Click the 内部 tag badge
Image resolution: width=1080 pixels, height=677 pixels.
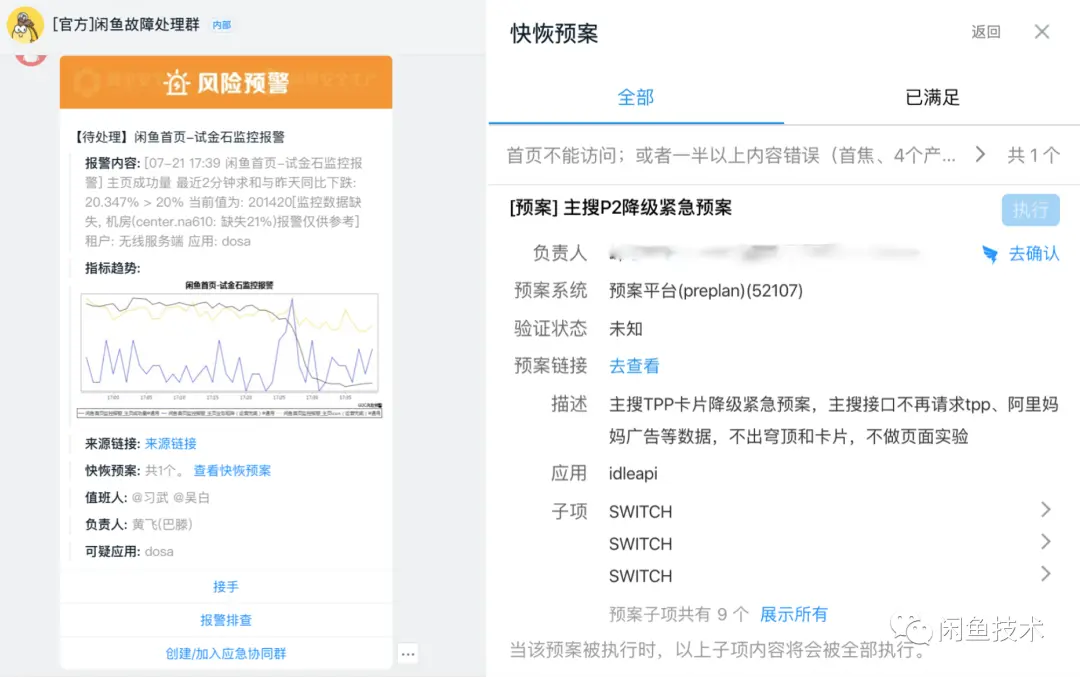221,25
